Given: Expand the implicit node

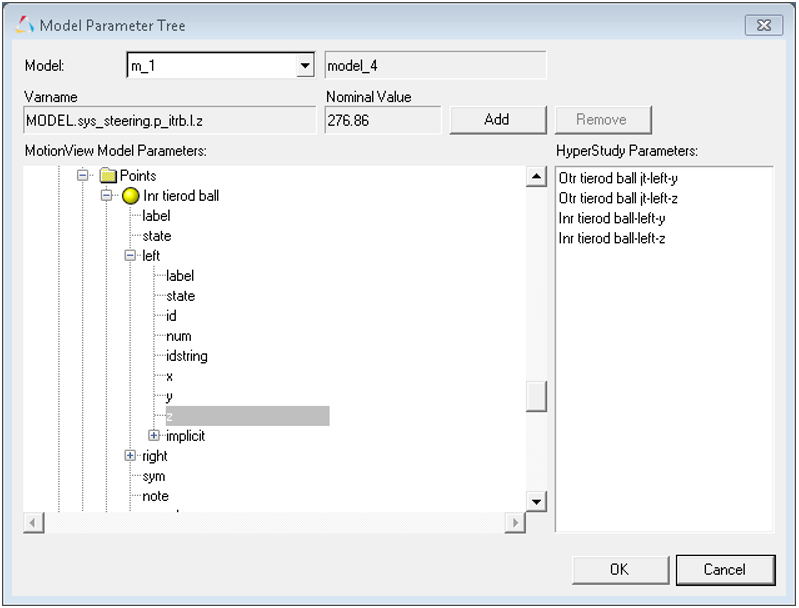Looking at the screenshot, I should 154,436.
